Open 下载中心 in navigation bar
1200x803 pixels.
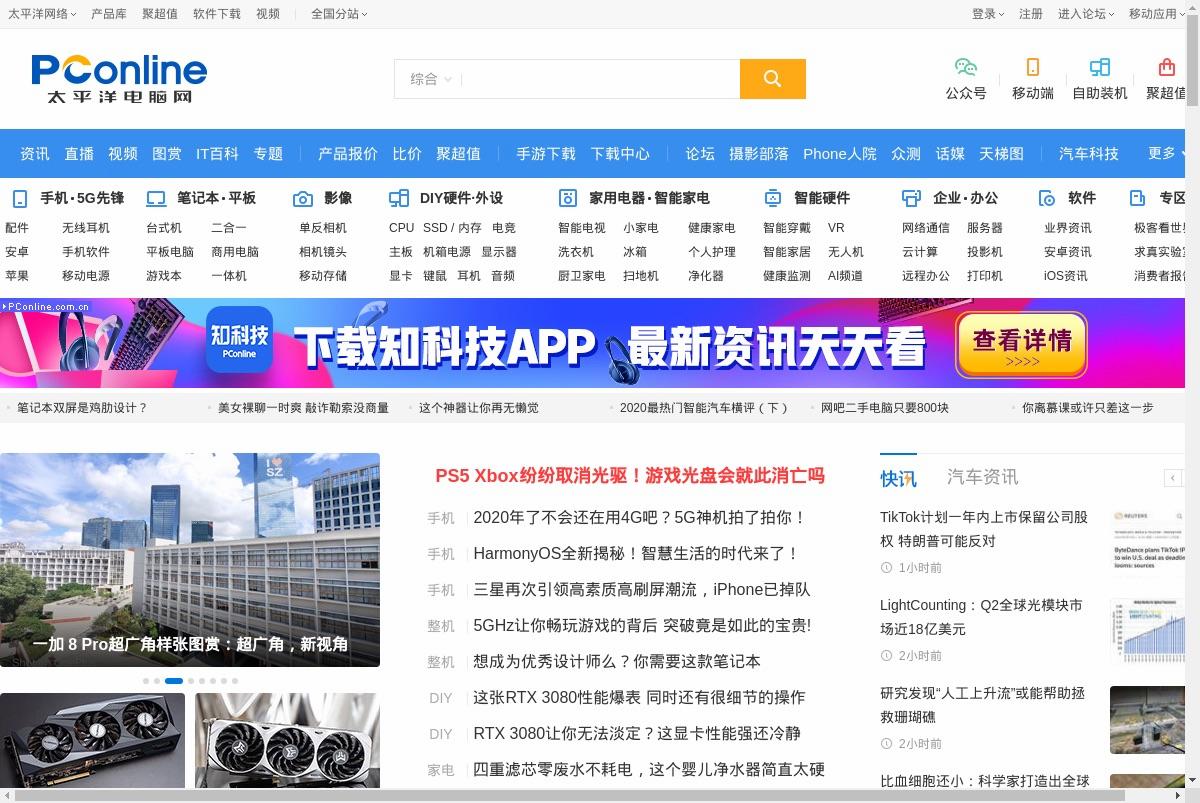click(620, 154)
